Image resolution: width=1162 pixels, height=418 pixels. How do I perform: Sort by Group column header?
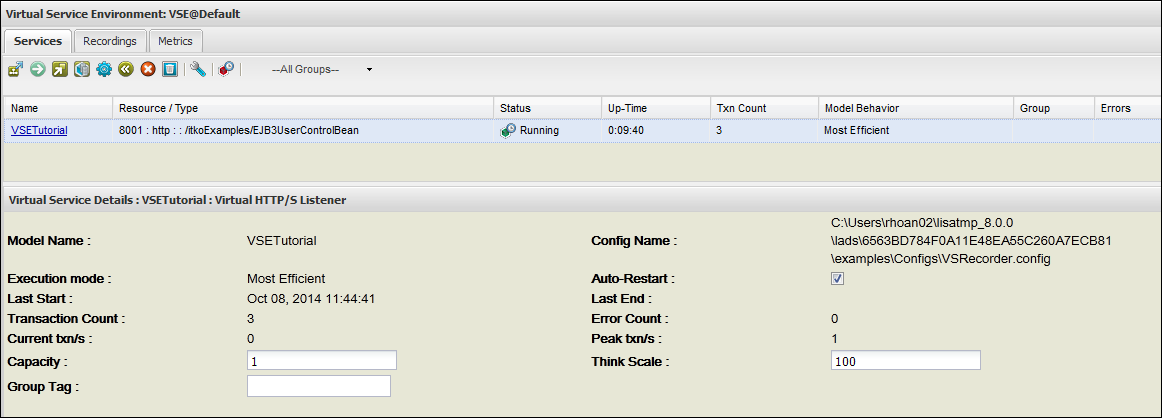1053,108
